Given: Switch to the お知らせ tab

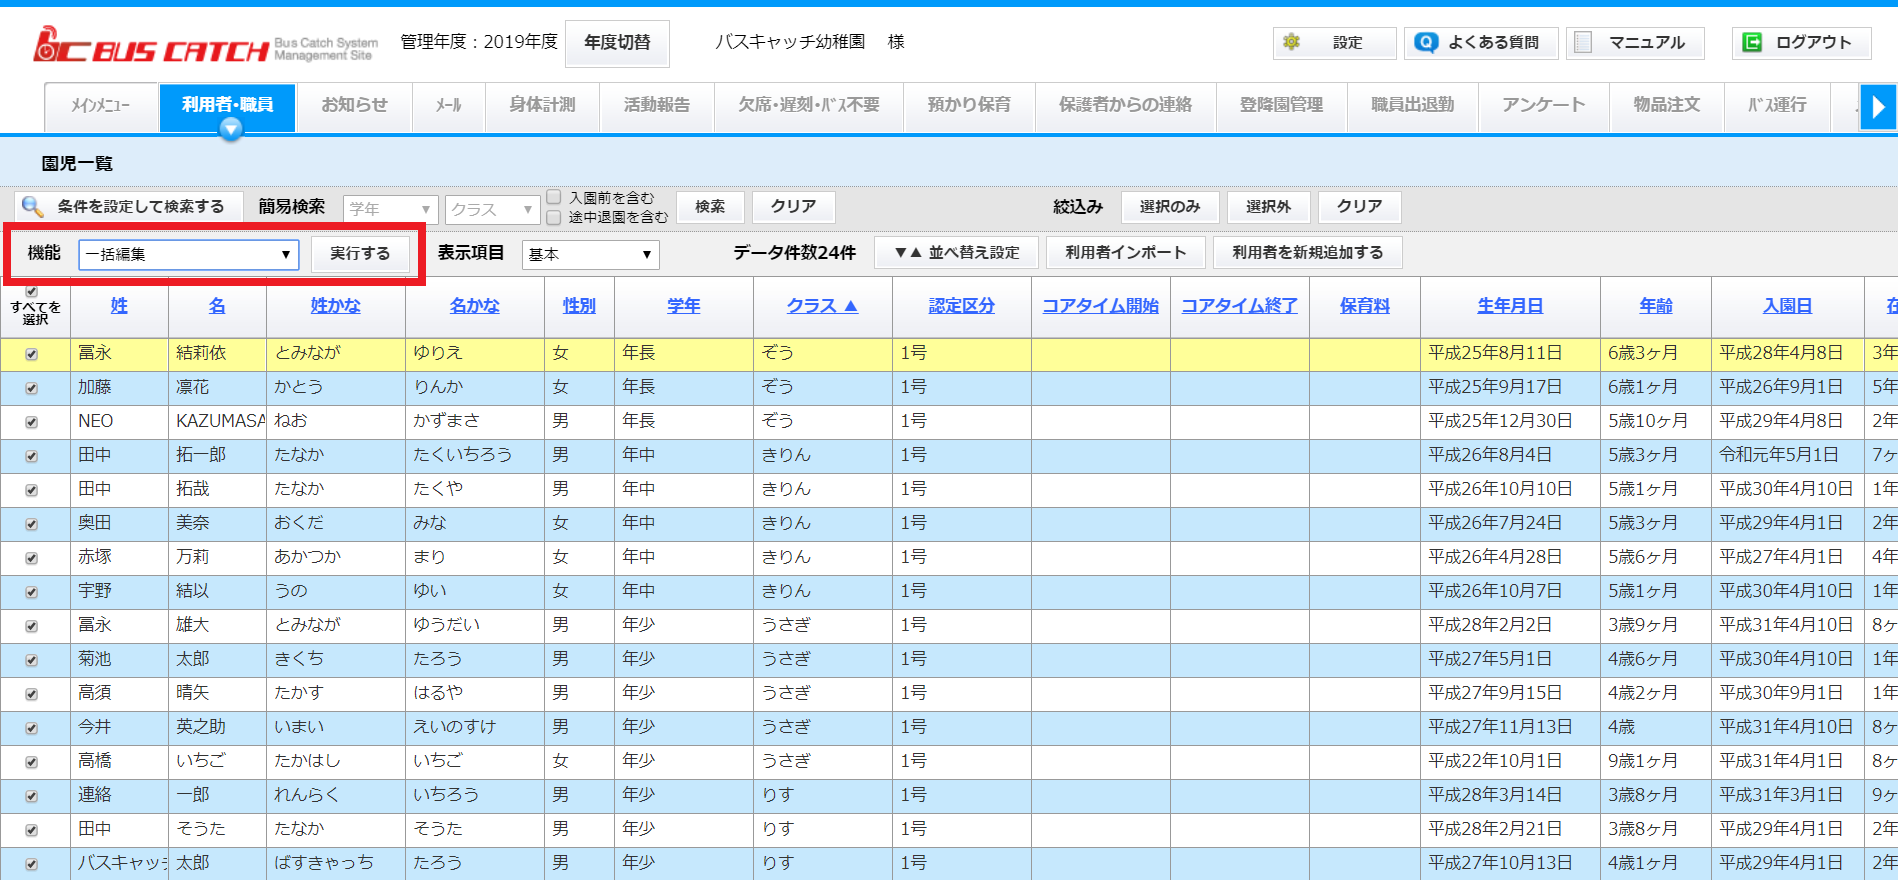Looking at the screenshot, I should click(354, 105).
